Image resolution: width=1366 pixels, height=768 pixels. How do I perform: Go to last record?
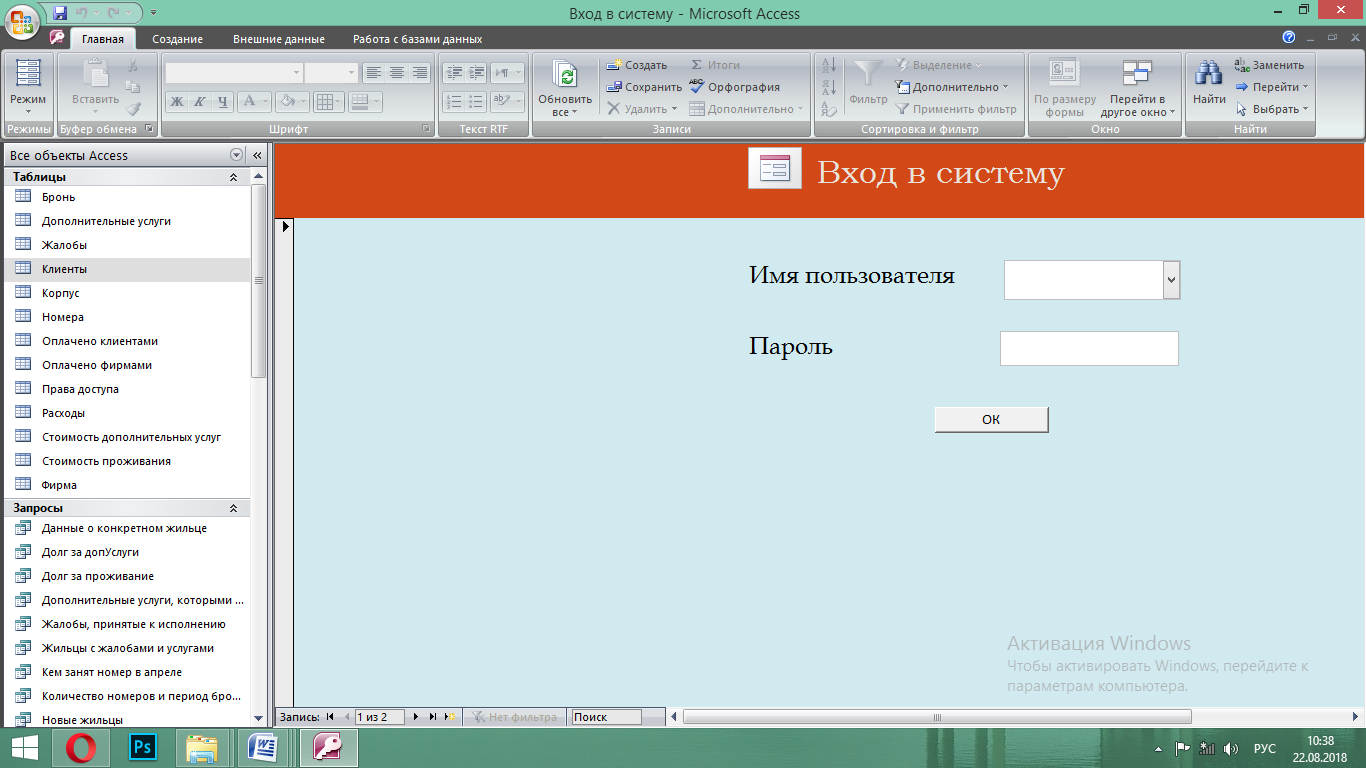tap(433, 717)
